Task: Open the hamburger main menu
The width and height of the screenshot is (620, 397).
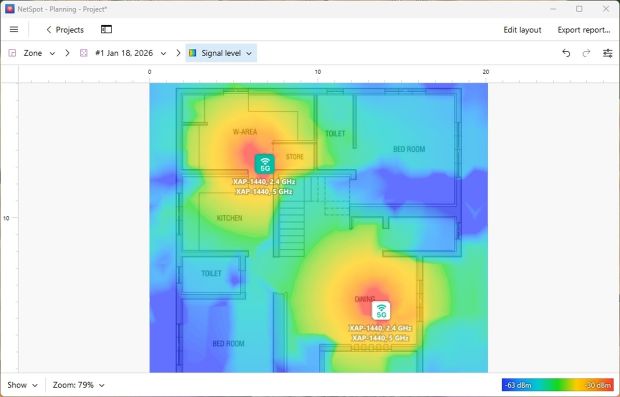Action: point(14,30)
